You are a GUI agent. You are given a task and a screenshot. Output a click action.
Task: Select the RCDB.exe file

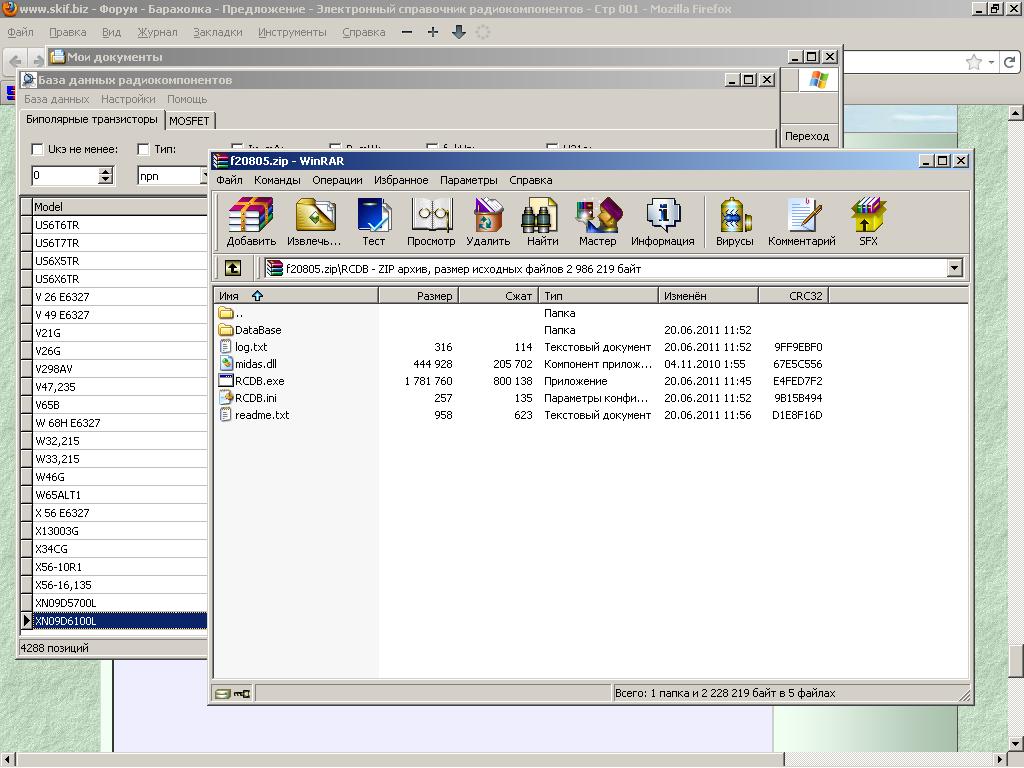pyautogui.click(x=259, y=381)
